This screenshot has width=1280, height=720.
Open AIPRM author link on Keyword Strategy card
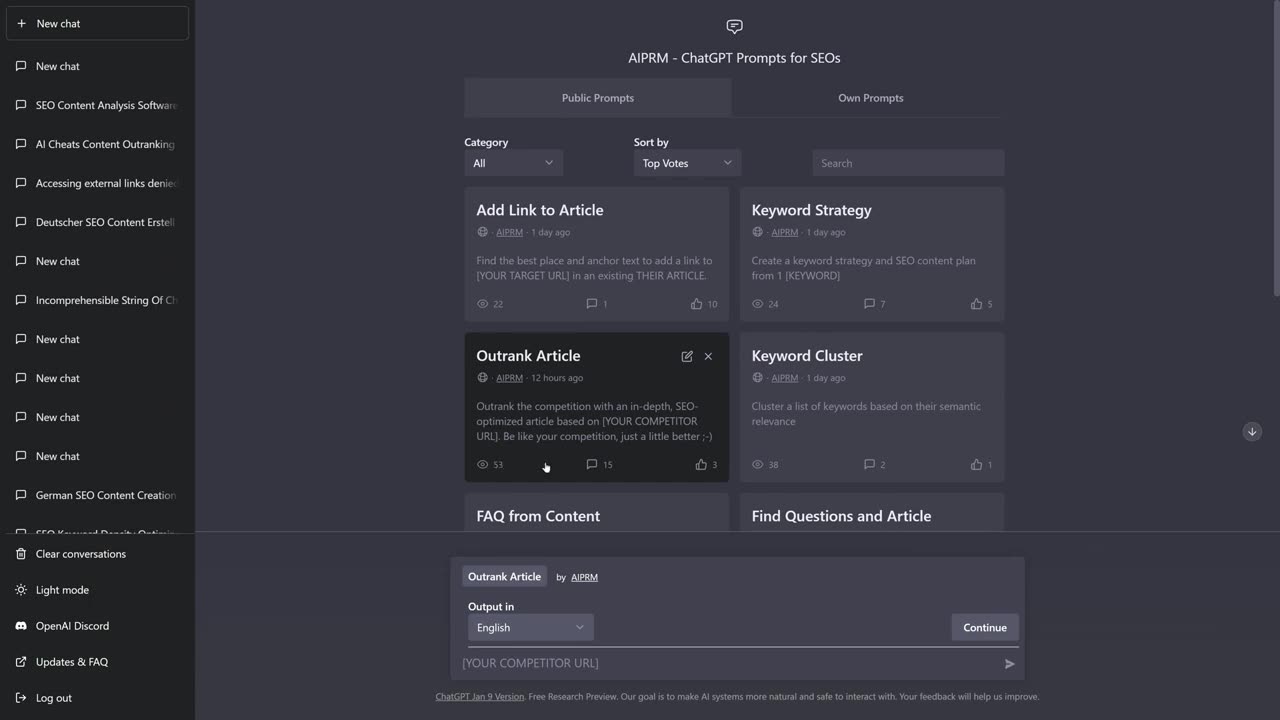784,232
